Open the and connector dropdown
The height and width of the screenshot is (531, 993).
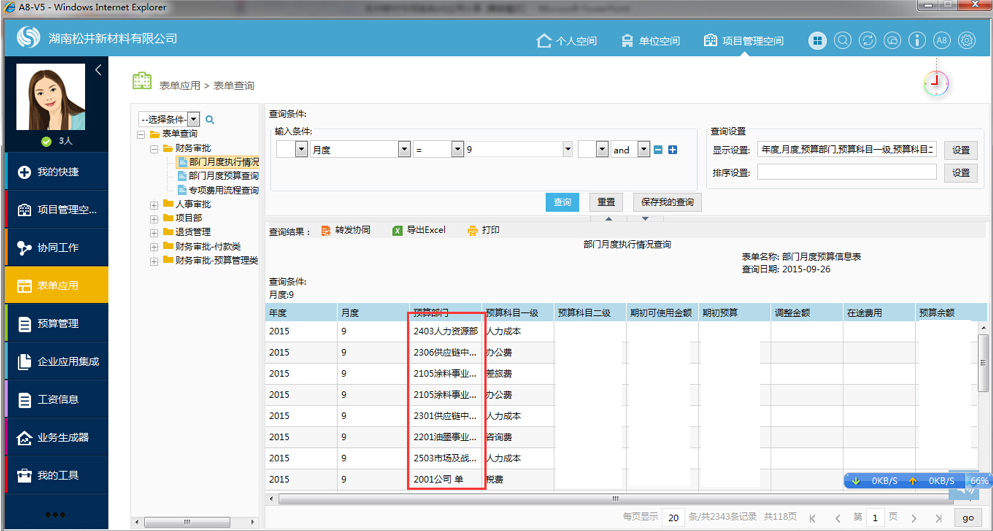(x=643, y=150)
